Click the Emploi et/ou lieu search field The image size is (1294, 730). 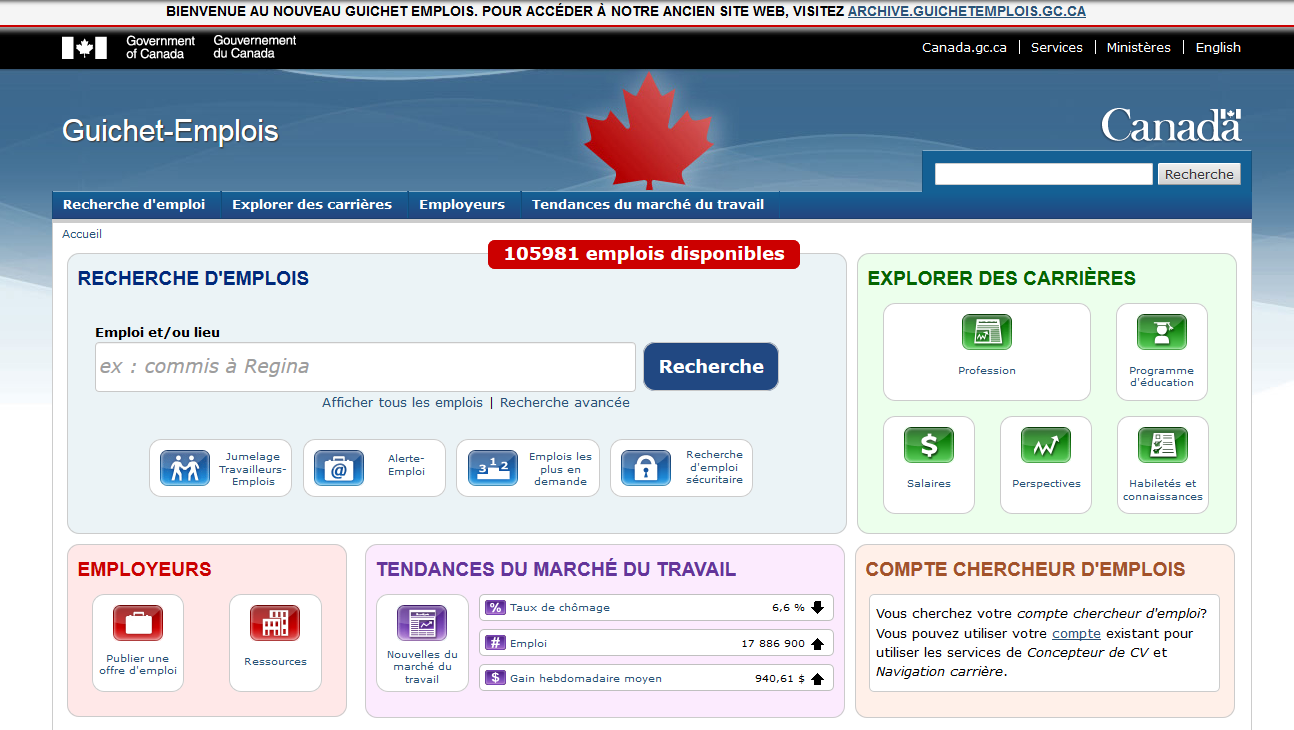click(x=365, y=367)
